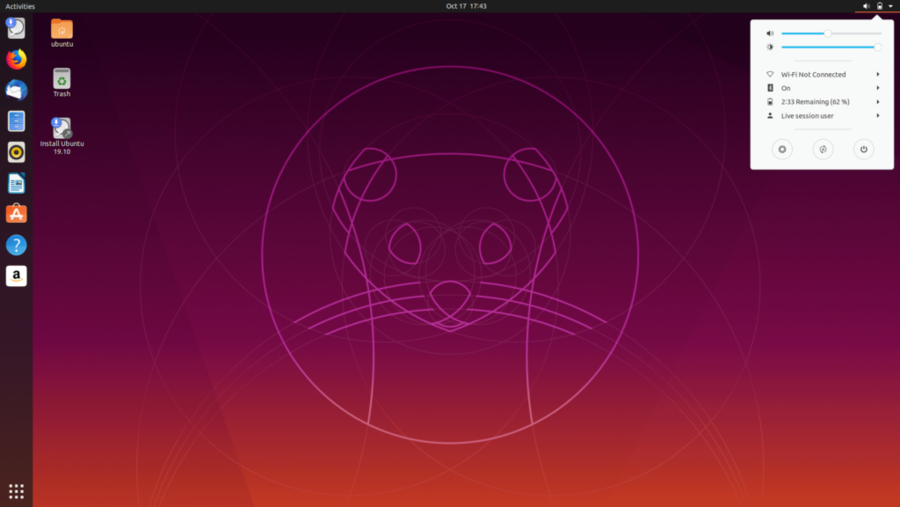
Task: Open LibreOffice Writer from the dock
Action: (x=16, y=183)
